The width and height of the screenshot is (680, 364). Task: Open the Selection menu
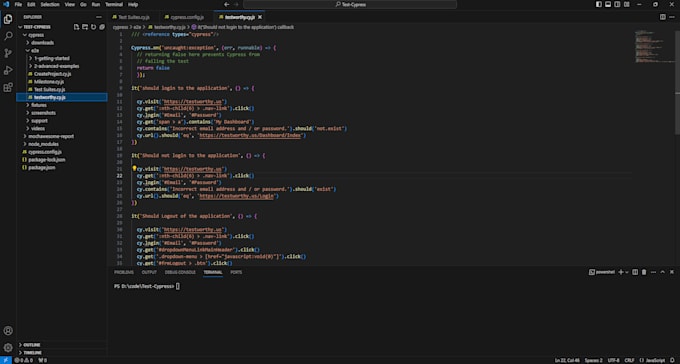(50, 4)
